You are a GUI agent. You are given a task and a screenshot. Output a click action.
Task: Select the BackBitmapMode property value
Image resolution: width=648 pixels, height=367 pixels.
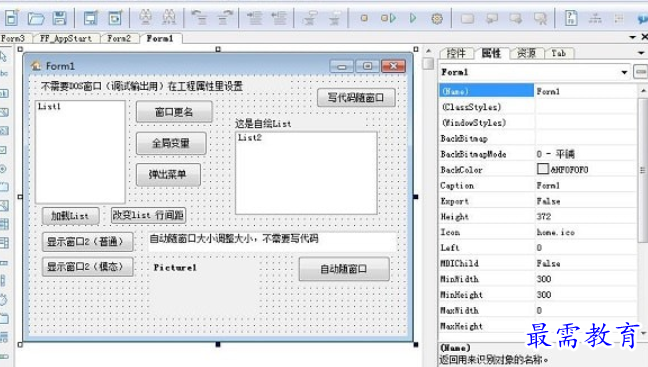pyautogui.click(x=586, y=154)
